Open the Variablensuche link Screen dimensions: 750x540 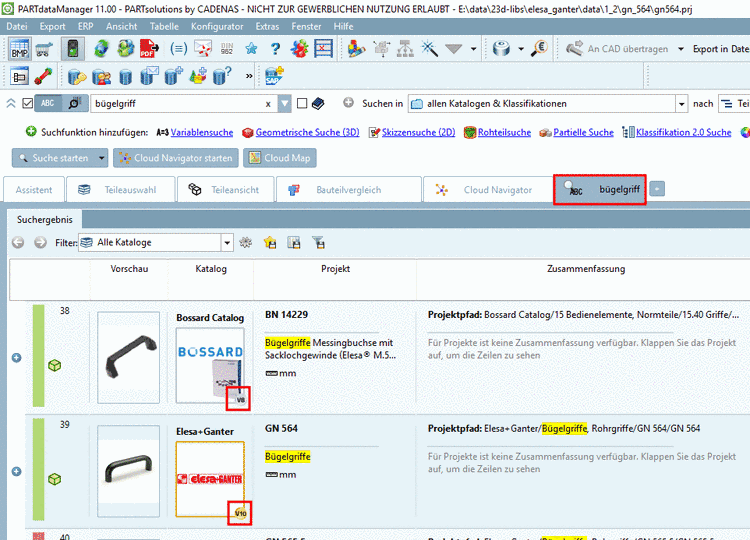pos(202,132)
